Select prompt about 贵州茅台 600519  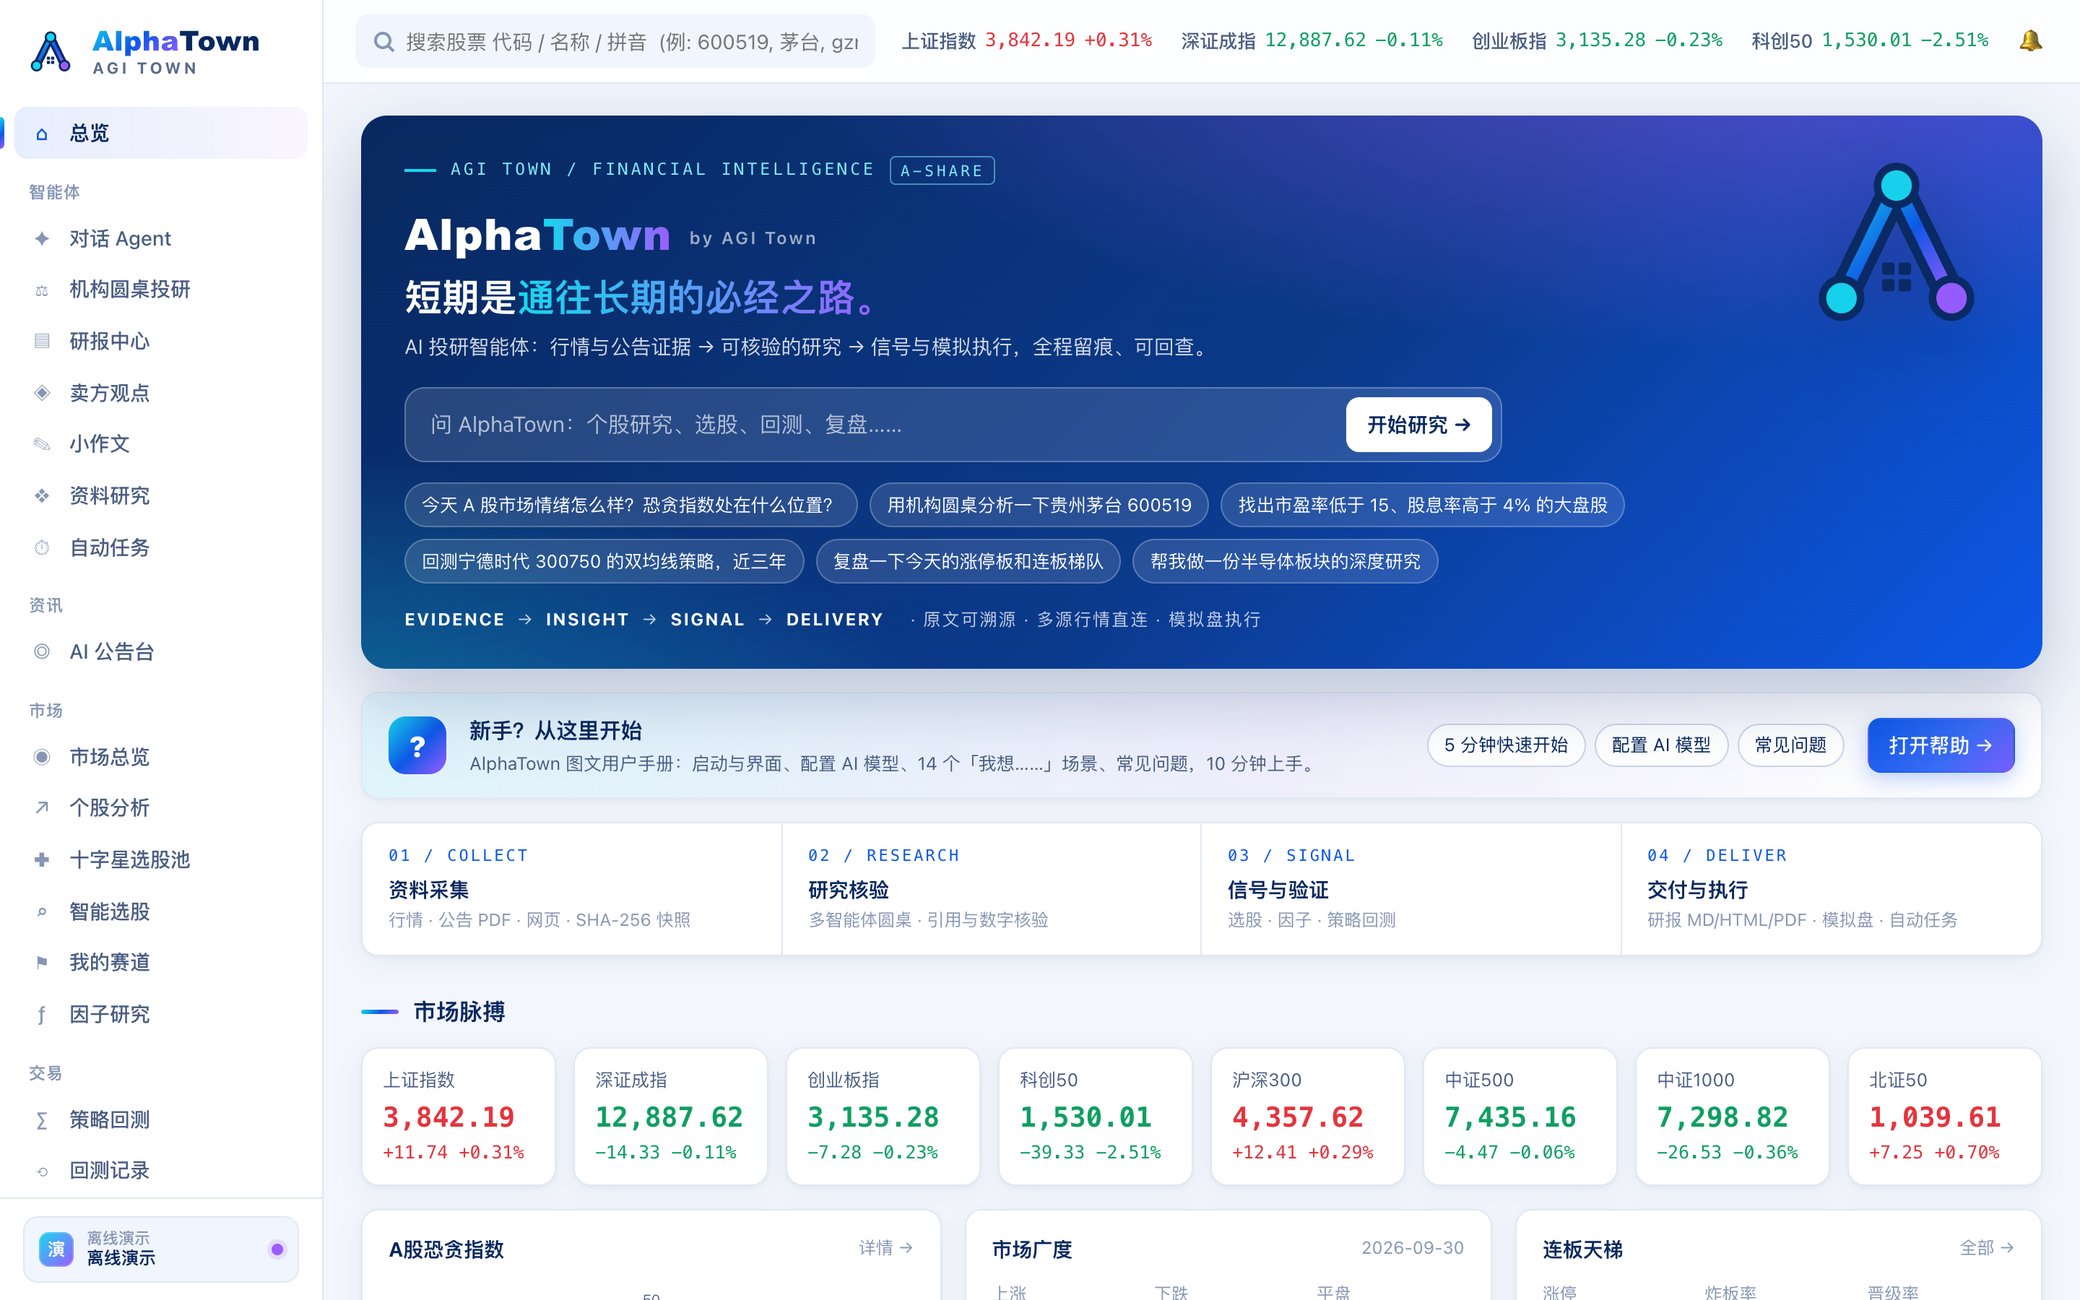[1039, 505]
